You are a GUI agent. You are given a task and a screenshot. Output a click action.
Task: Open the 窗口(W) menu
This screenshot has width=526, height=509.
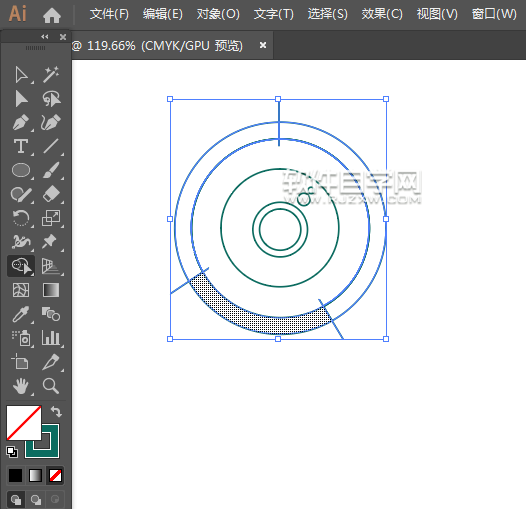click(494, 14)
